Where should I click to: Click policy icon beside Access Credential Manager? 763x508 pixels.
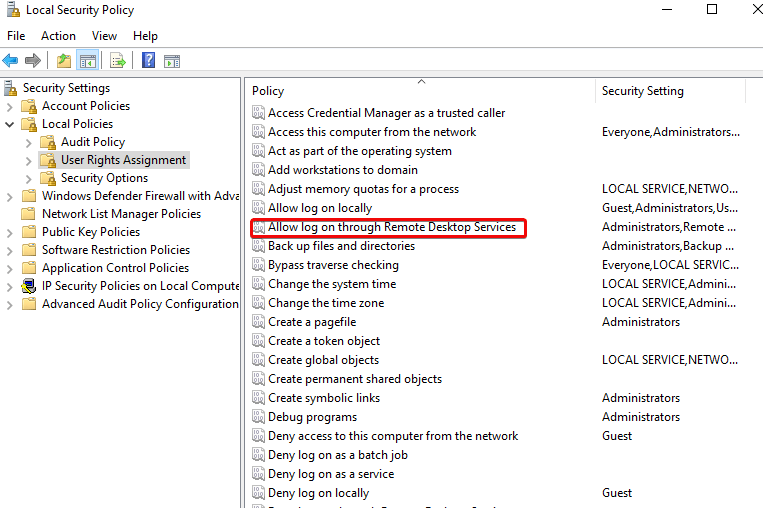coord(258,113)
